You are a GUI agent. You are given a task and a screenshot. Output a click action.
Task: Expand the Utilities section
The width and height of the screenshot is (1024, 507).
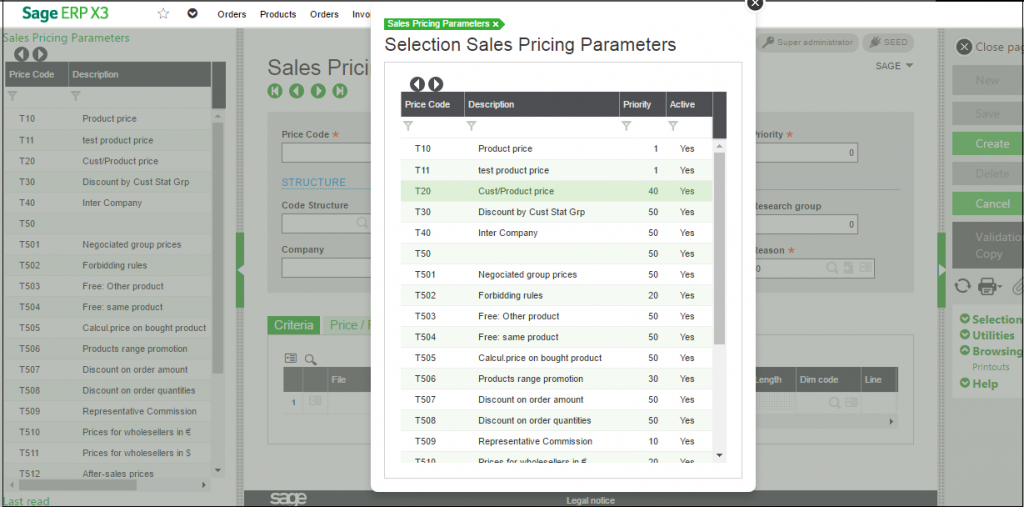click(x=987, y=335)
